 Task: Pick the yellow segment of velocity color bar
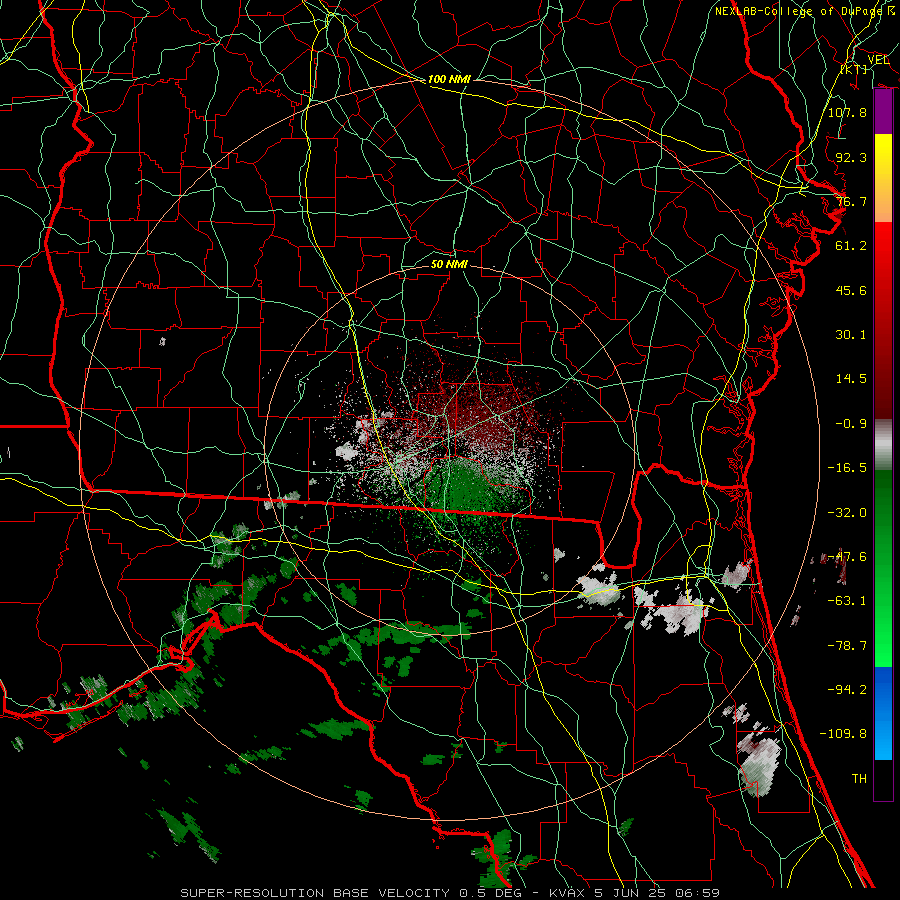pyautogui.click(x=883, y=156)
